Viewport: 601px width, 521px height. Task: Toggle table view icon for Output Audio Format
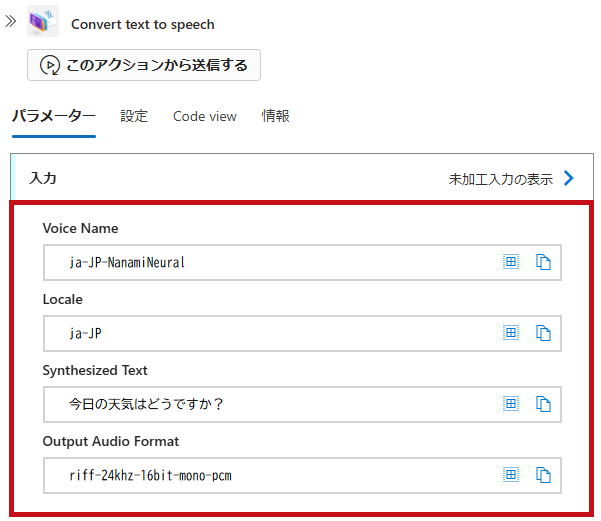511,475
